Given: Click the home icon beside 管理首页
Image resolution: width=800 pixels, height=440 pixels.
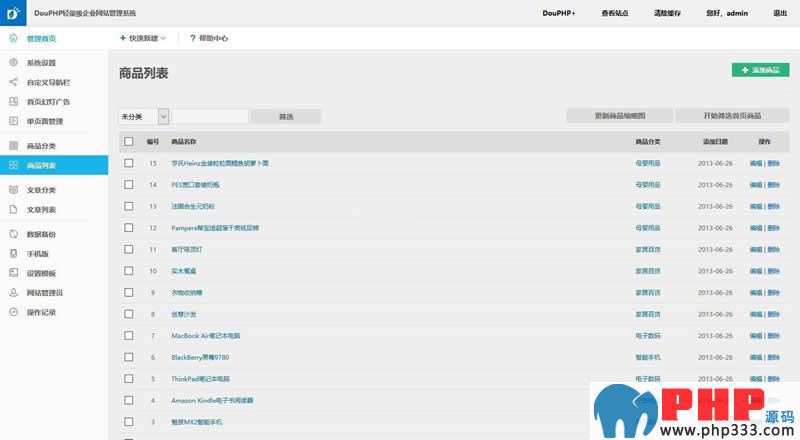Looking at the screenshot, I should (x=14, y=38).
